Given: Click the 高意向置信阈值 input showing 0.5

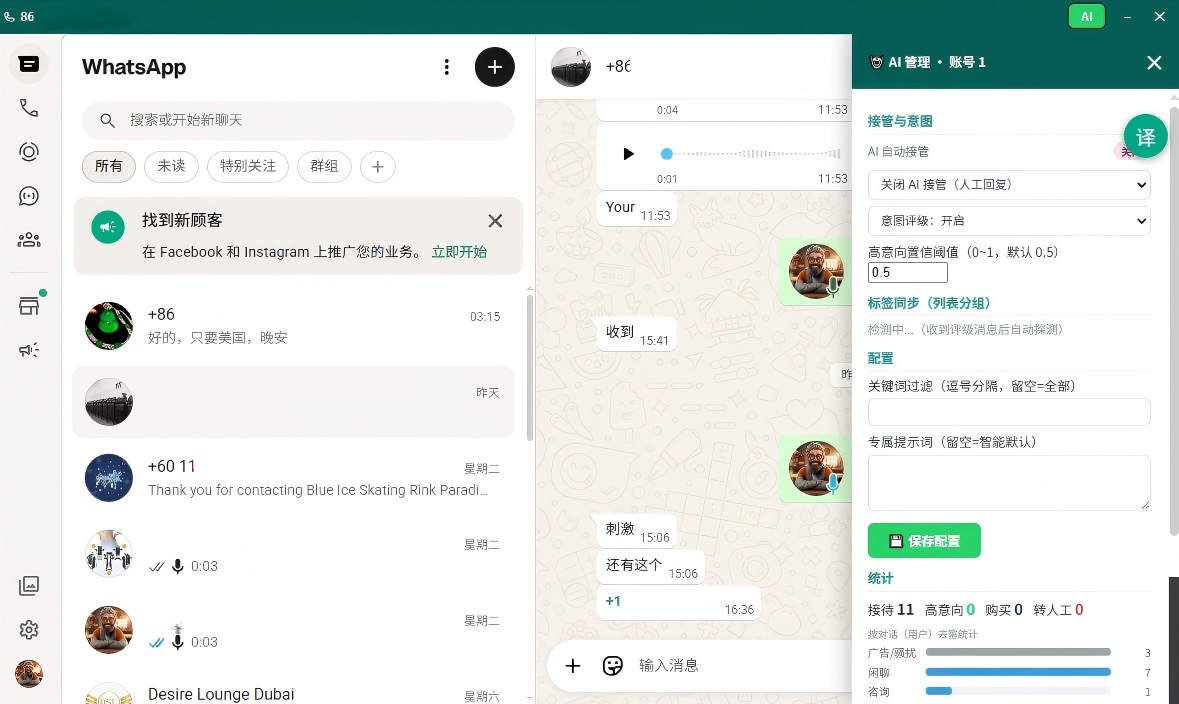Looking at the screenshot, I should (x=908, y=272).
